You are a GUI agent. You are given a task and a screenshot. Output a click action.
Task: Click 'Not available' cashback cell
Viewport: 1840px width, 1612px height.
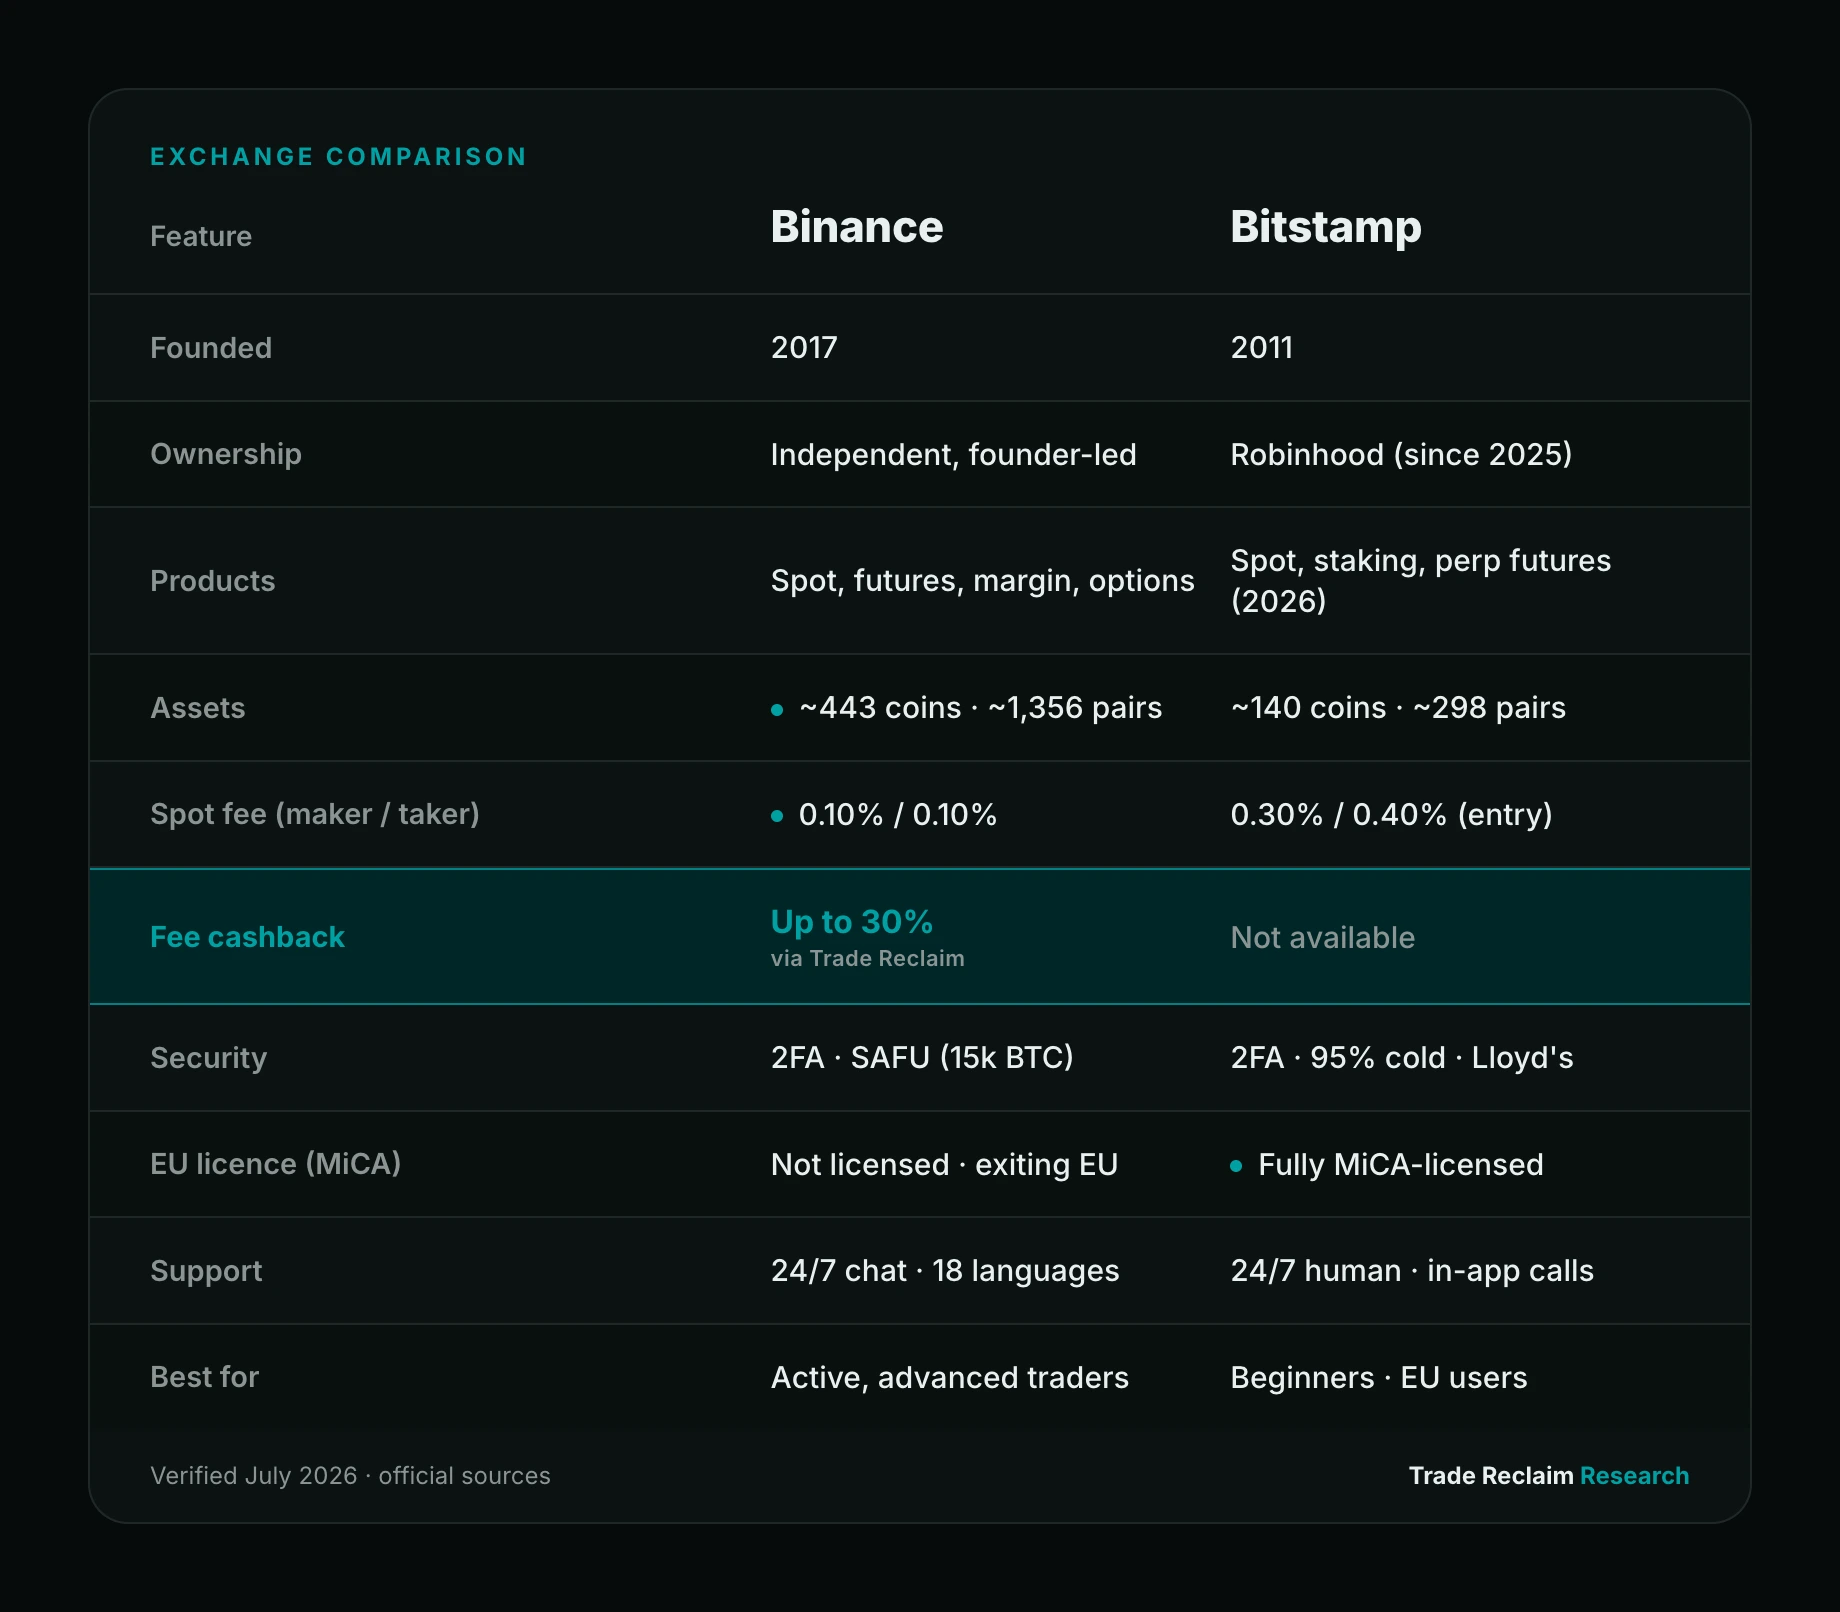(x=1323, y=937)
